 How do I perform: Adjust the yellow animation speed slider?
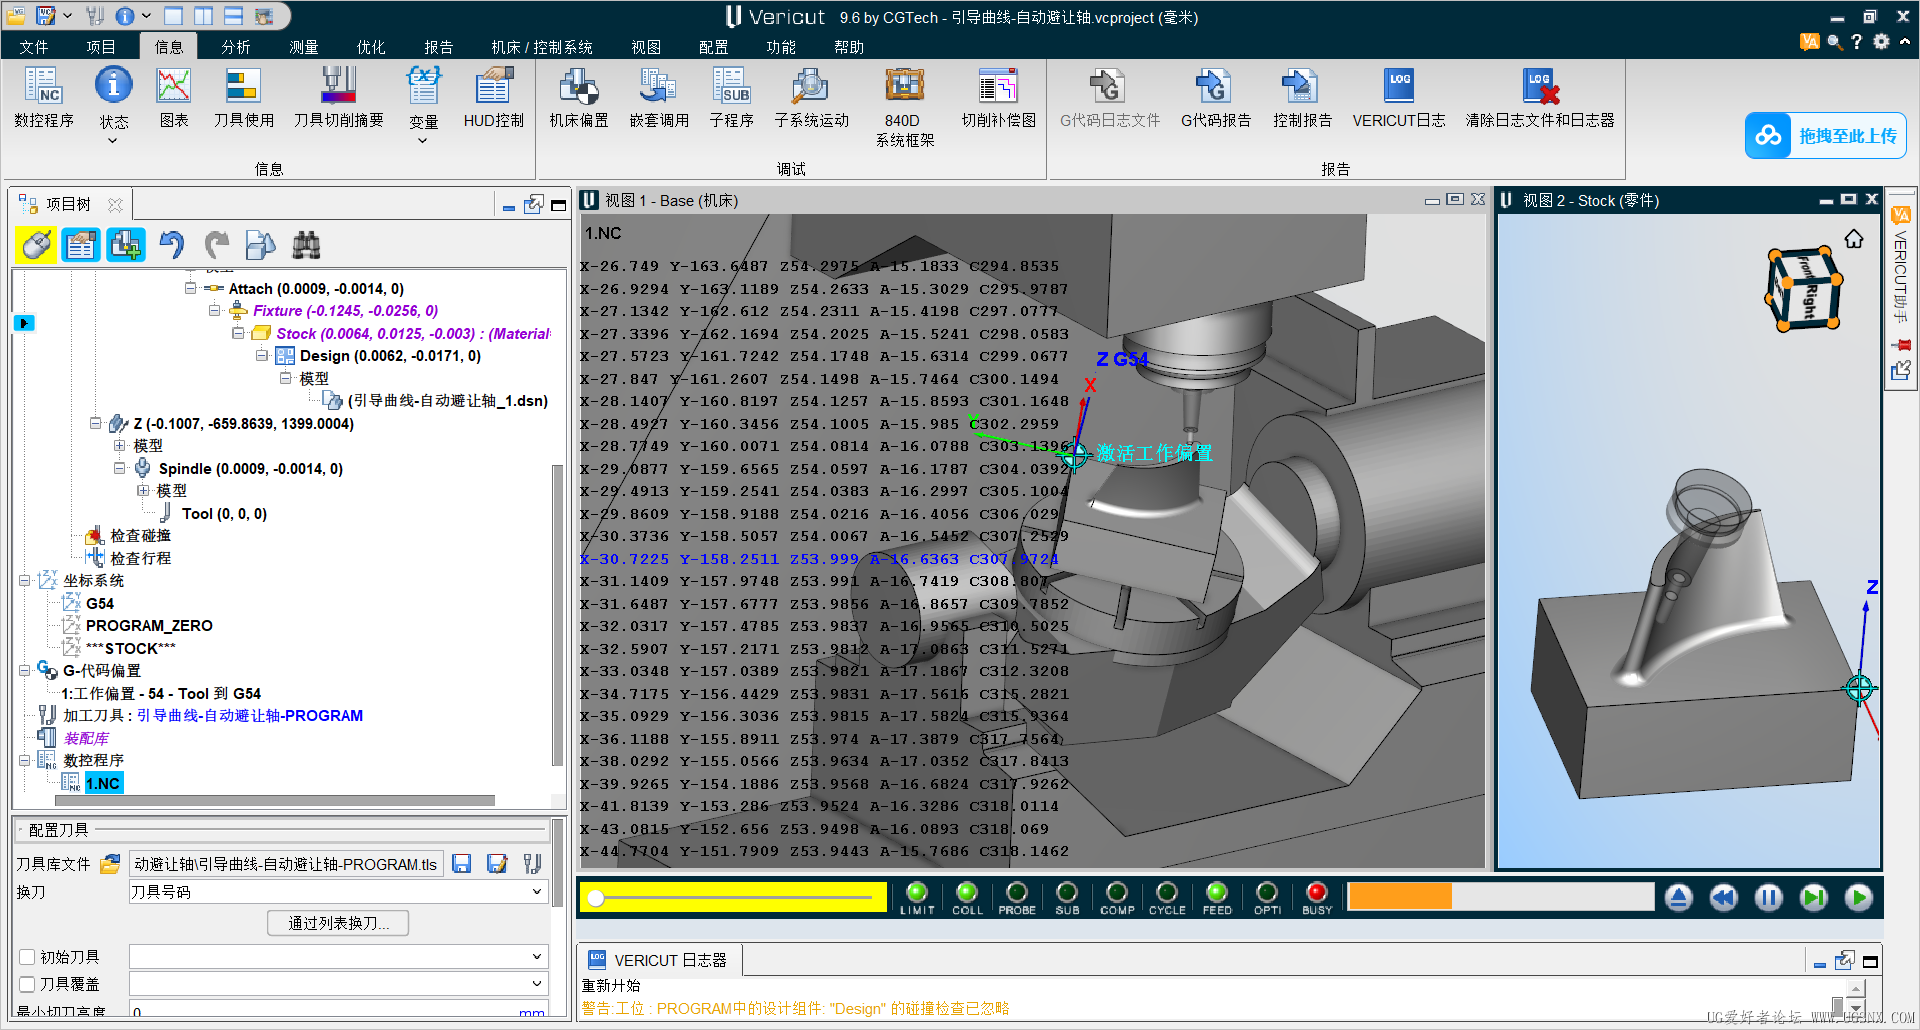tap(733, 897)
